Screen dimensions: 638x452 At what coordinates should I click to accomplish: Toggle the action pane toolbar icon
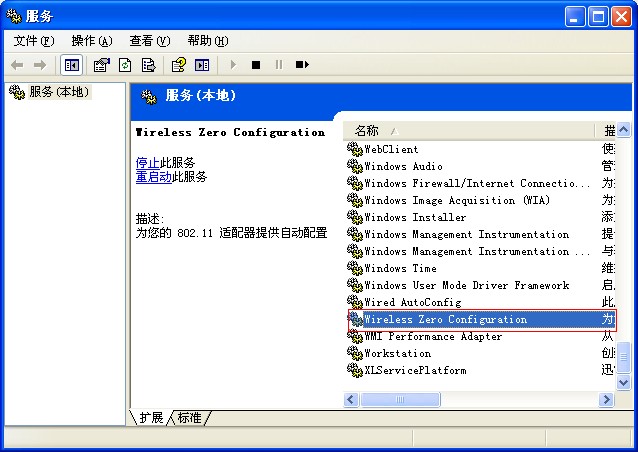202,65
